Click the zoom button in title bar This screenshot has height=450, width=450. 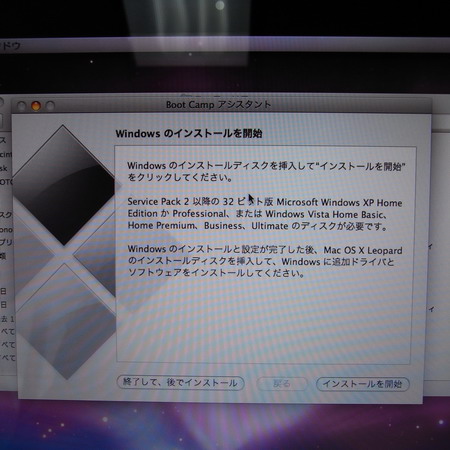[50, 106]
